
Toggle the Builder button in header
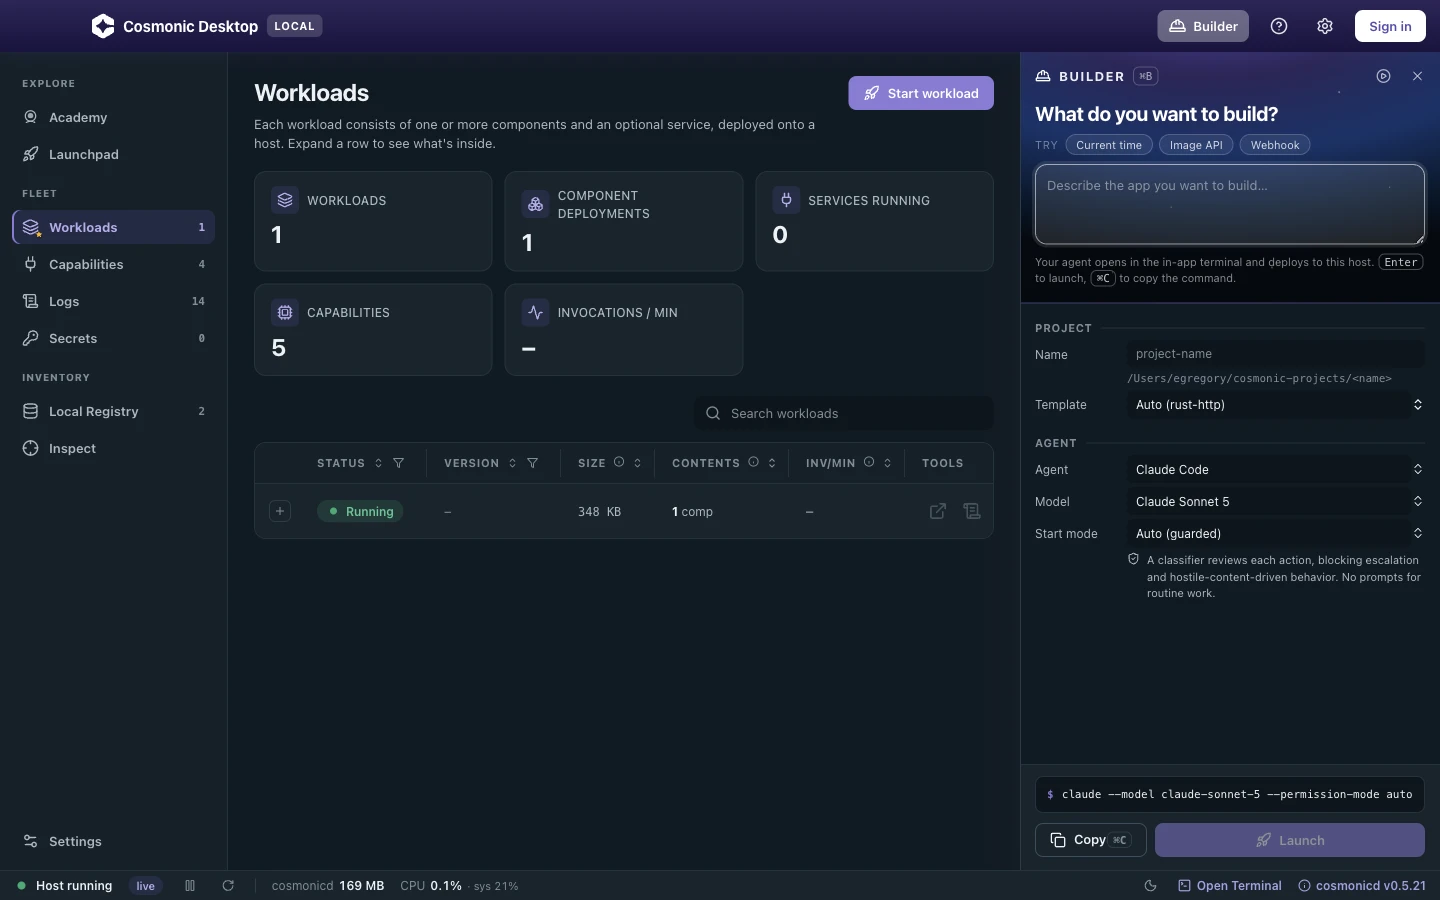[x=1203, y=26]
